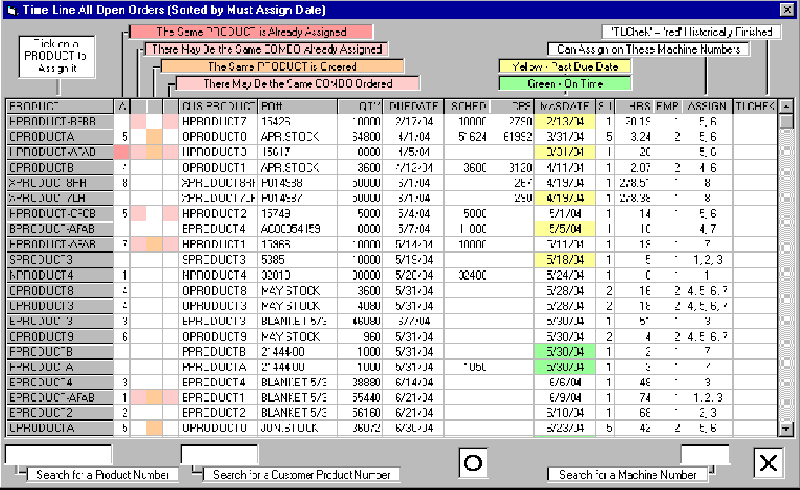
Task: Click the ASSIGN column header
Action: coord(707,106)
